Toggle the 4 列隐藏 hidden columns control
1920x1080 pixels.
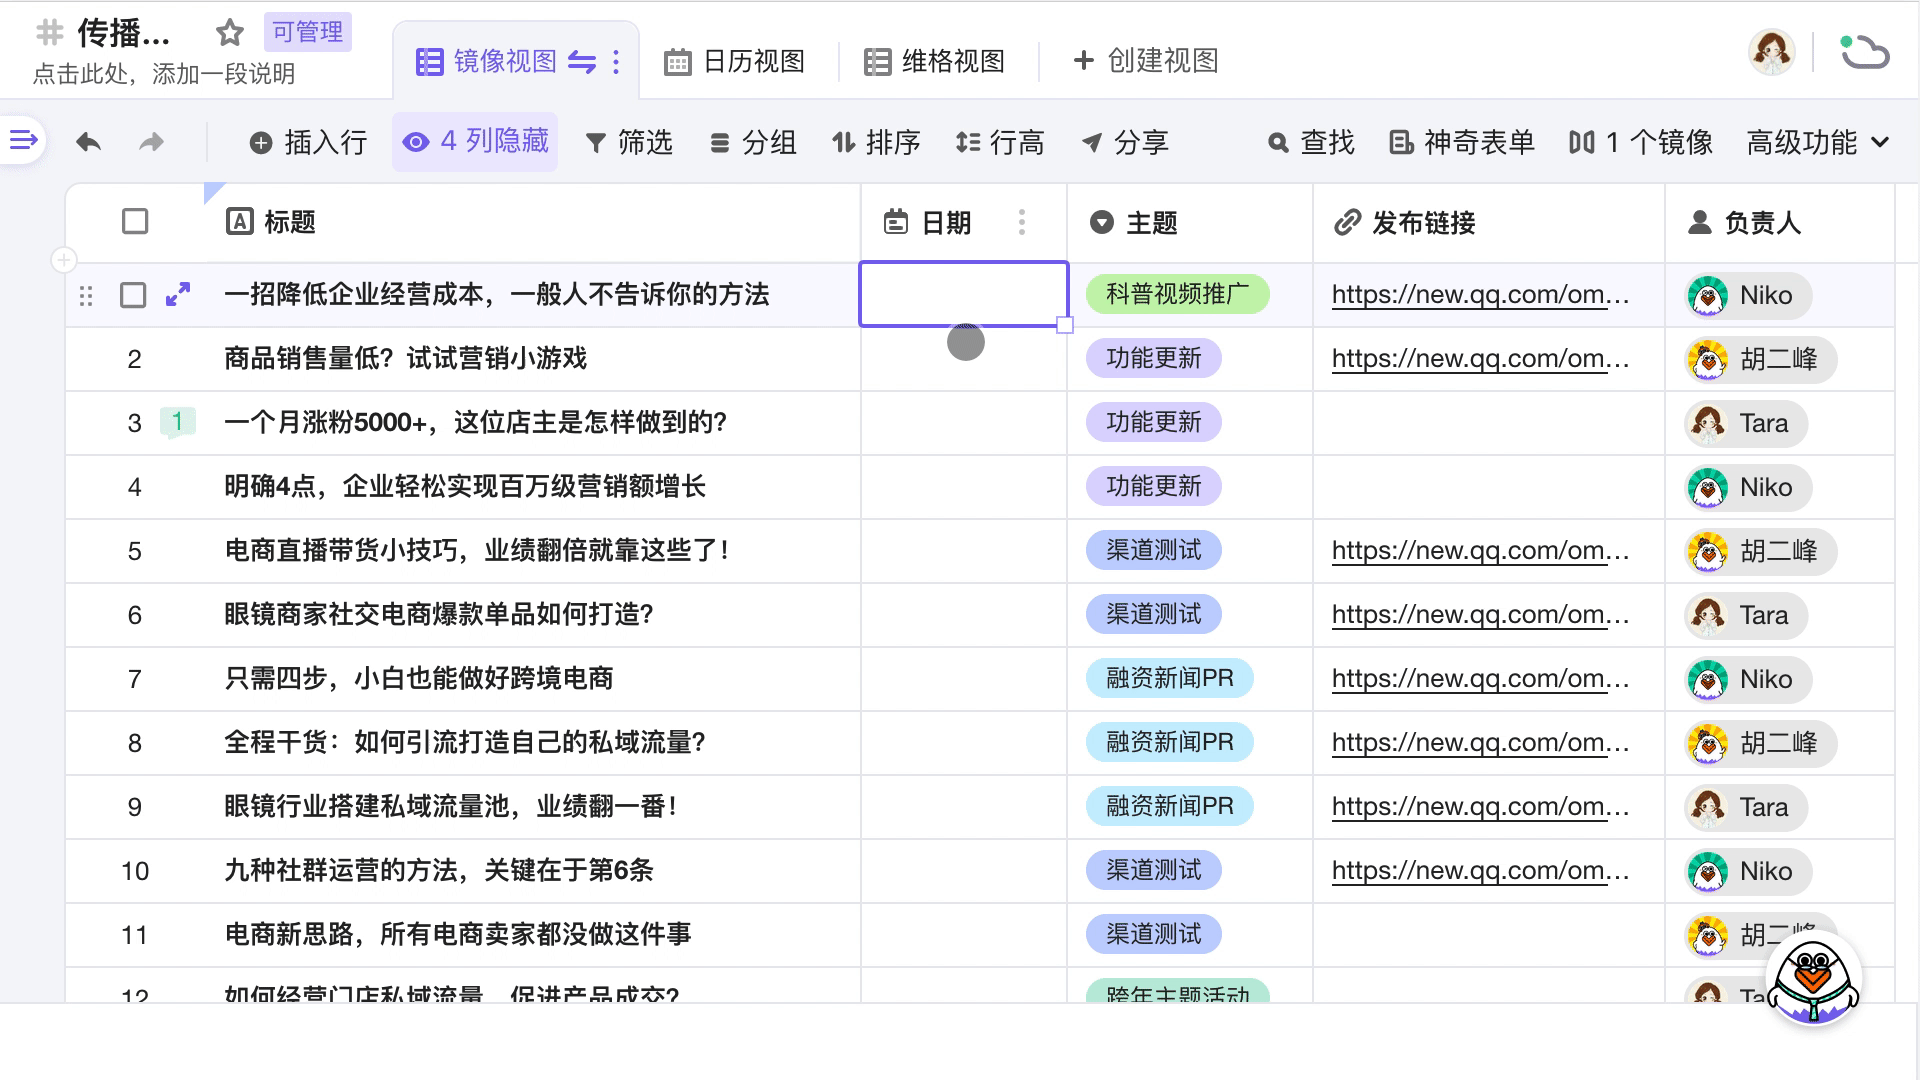(x=475, y=142)
